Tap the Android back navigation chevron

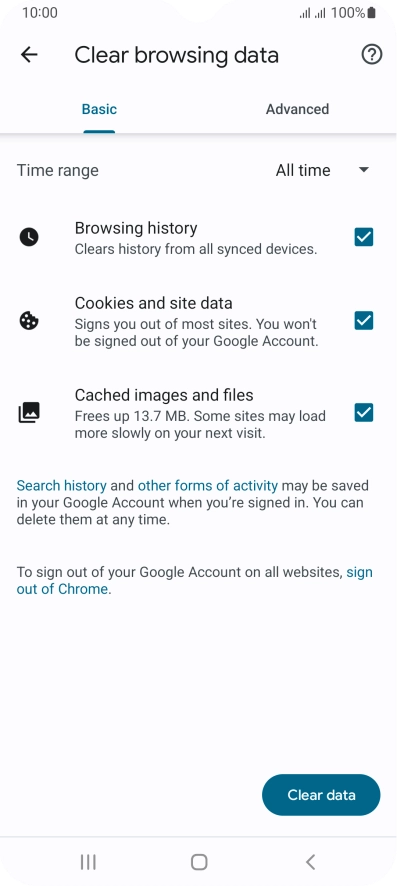310,862
